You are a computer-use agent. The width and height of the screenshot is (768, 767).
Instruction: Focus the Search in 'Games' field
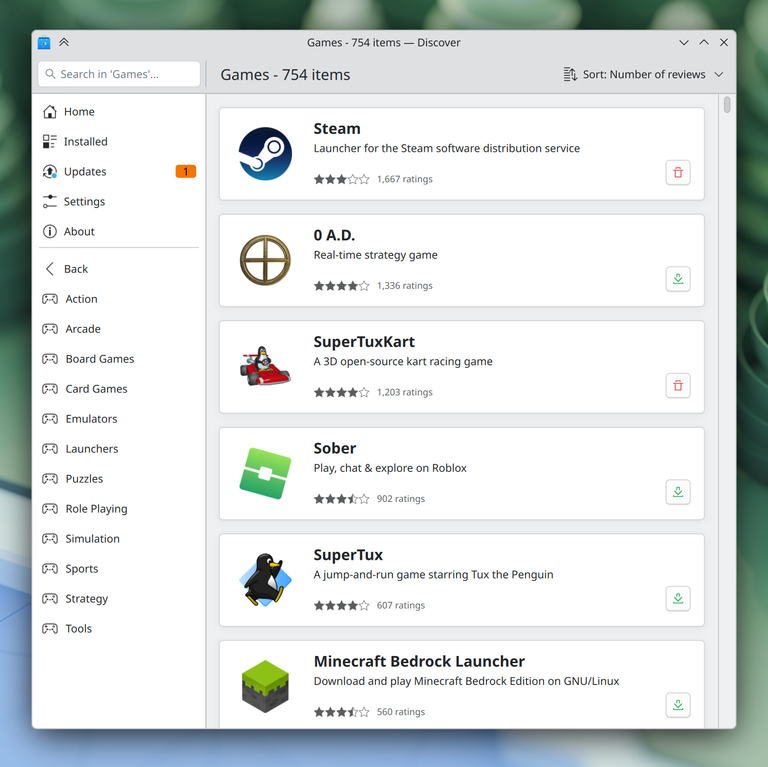(119, 74)
